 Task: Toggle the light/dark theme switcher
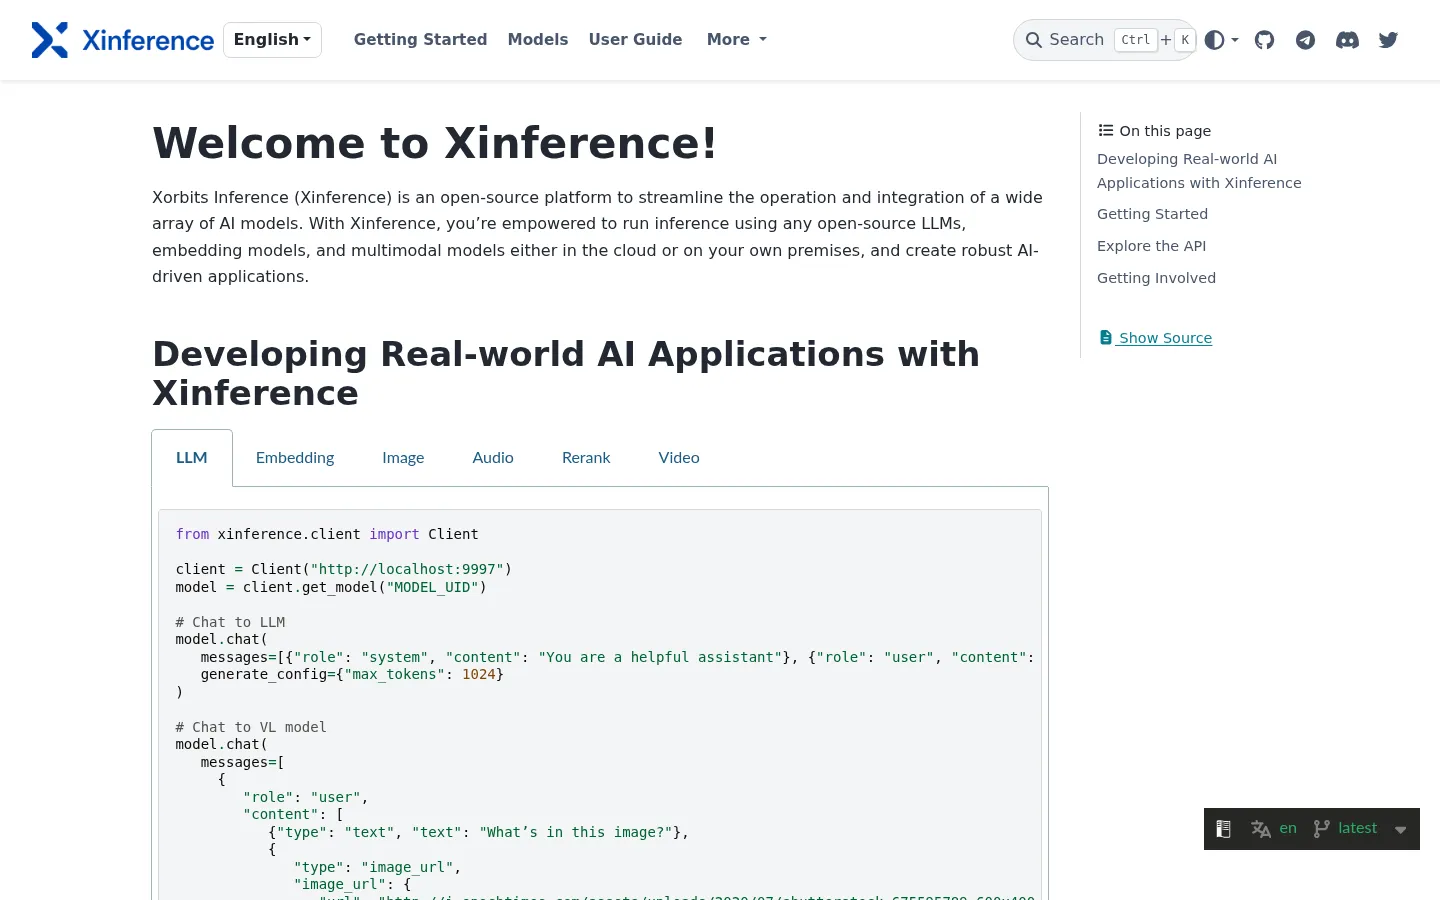pos(1221,40)
